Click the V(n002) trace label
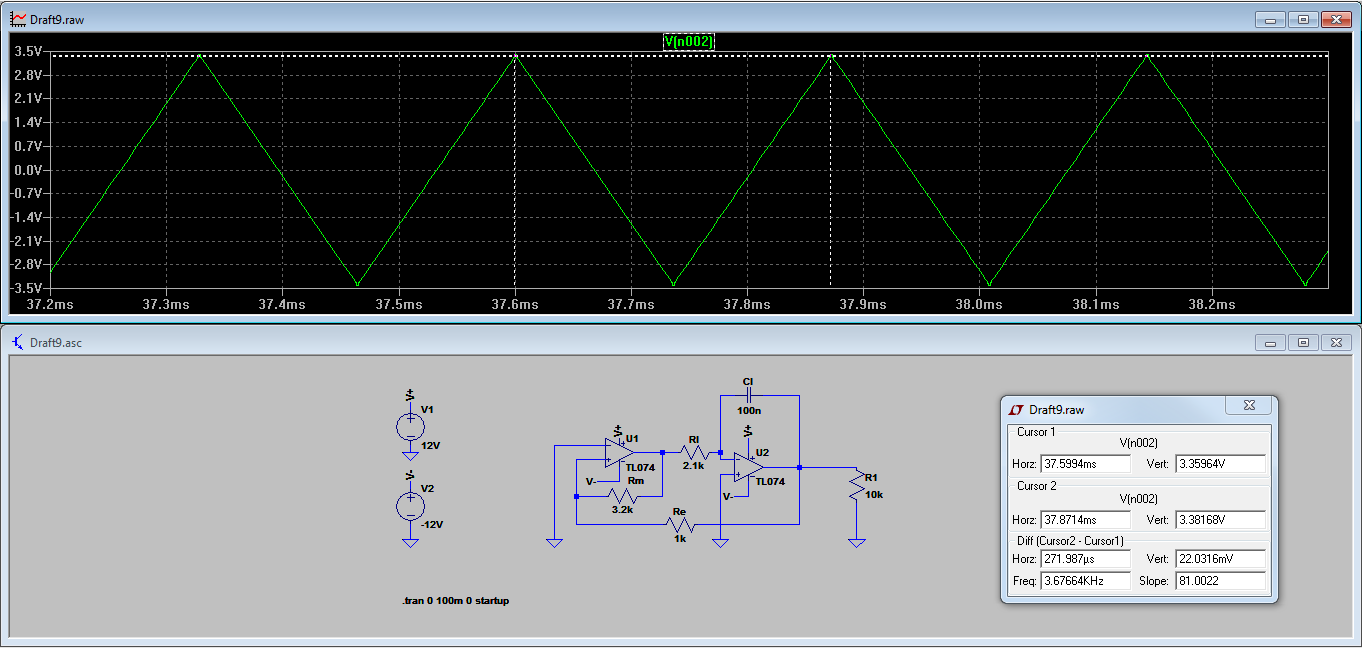Image resolution: width=1362 pixels, height=648 pixels. click(689, 41)
